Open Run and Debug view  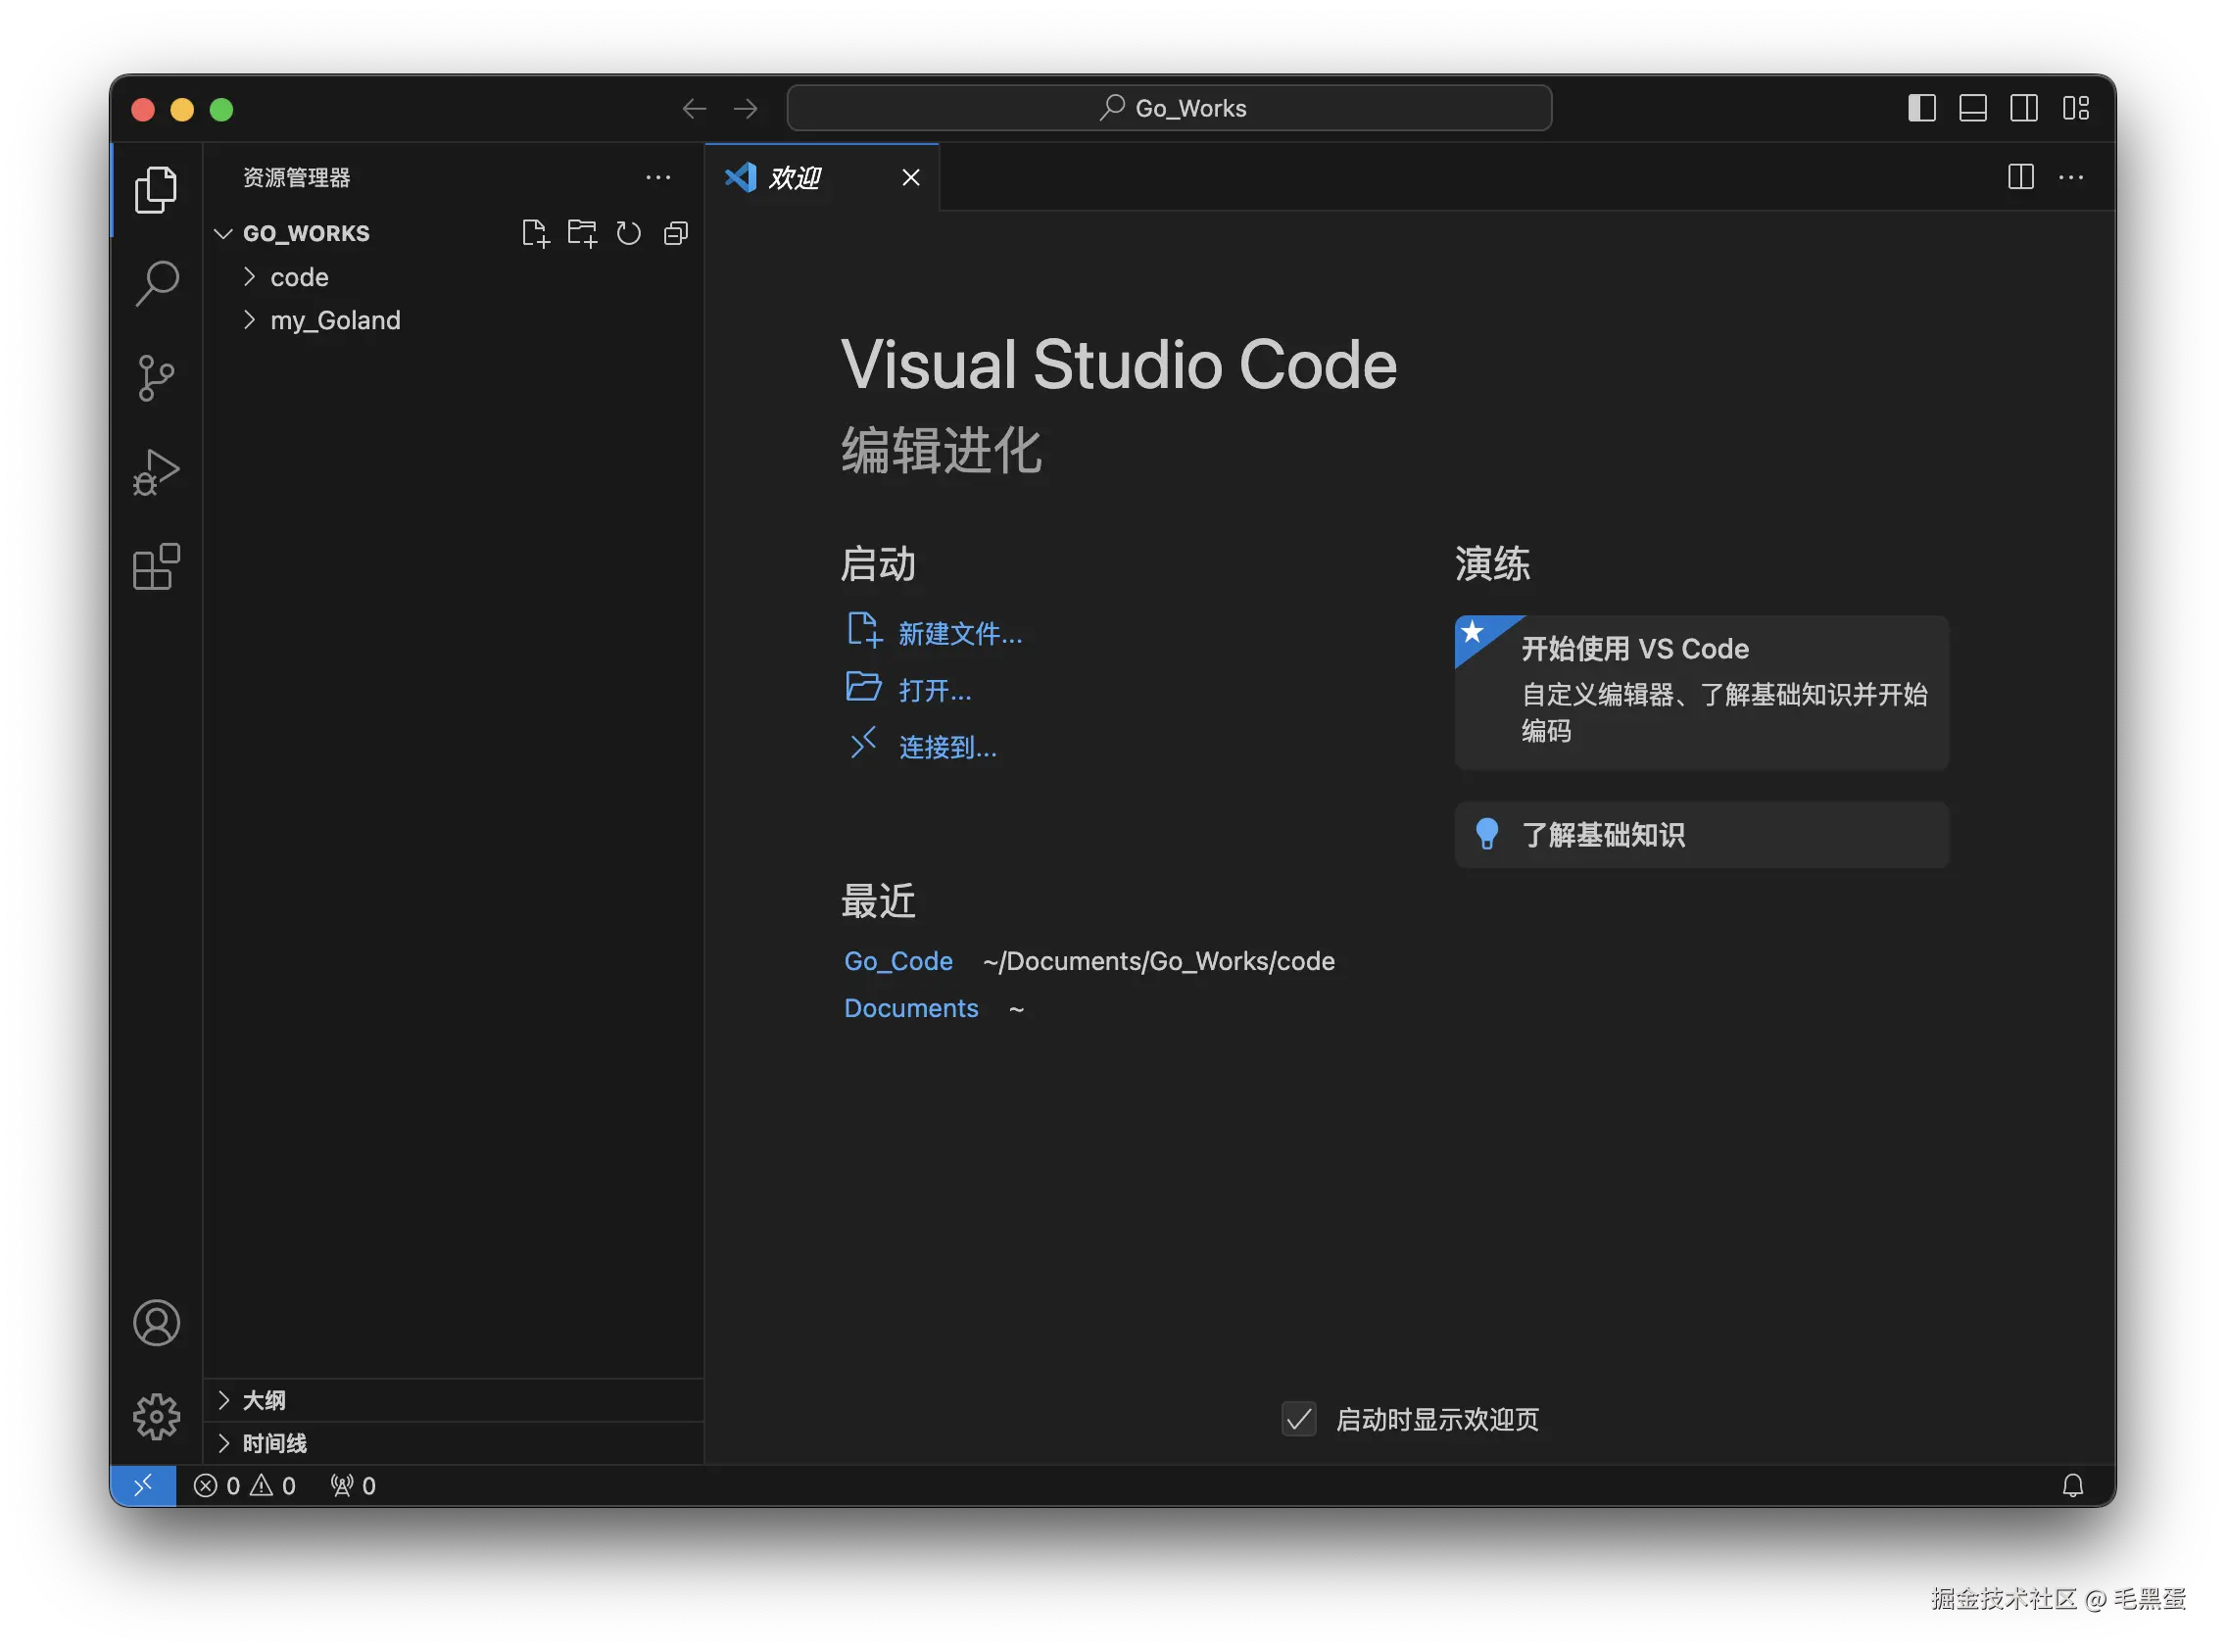coord(156,472)
